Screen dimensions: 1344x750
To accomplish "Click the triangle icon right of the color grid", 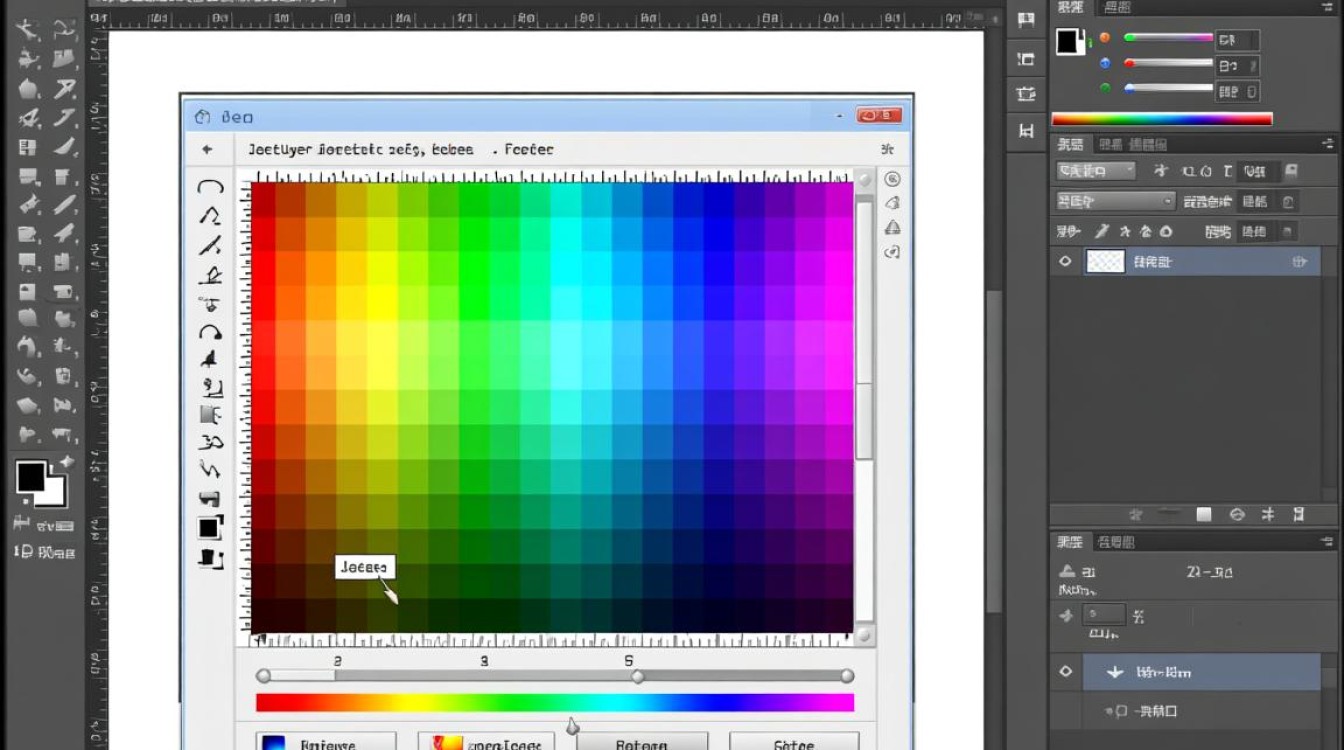I will coord(892,228).
